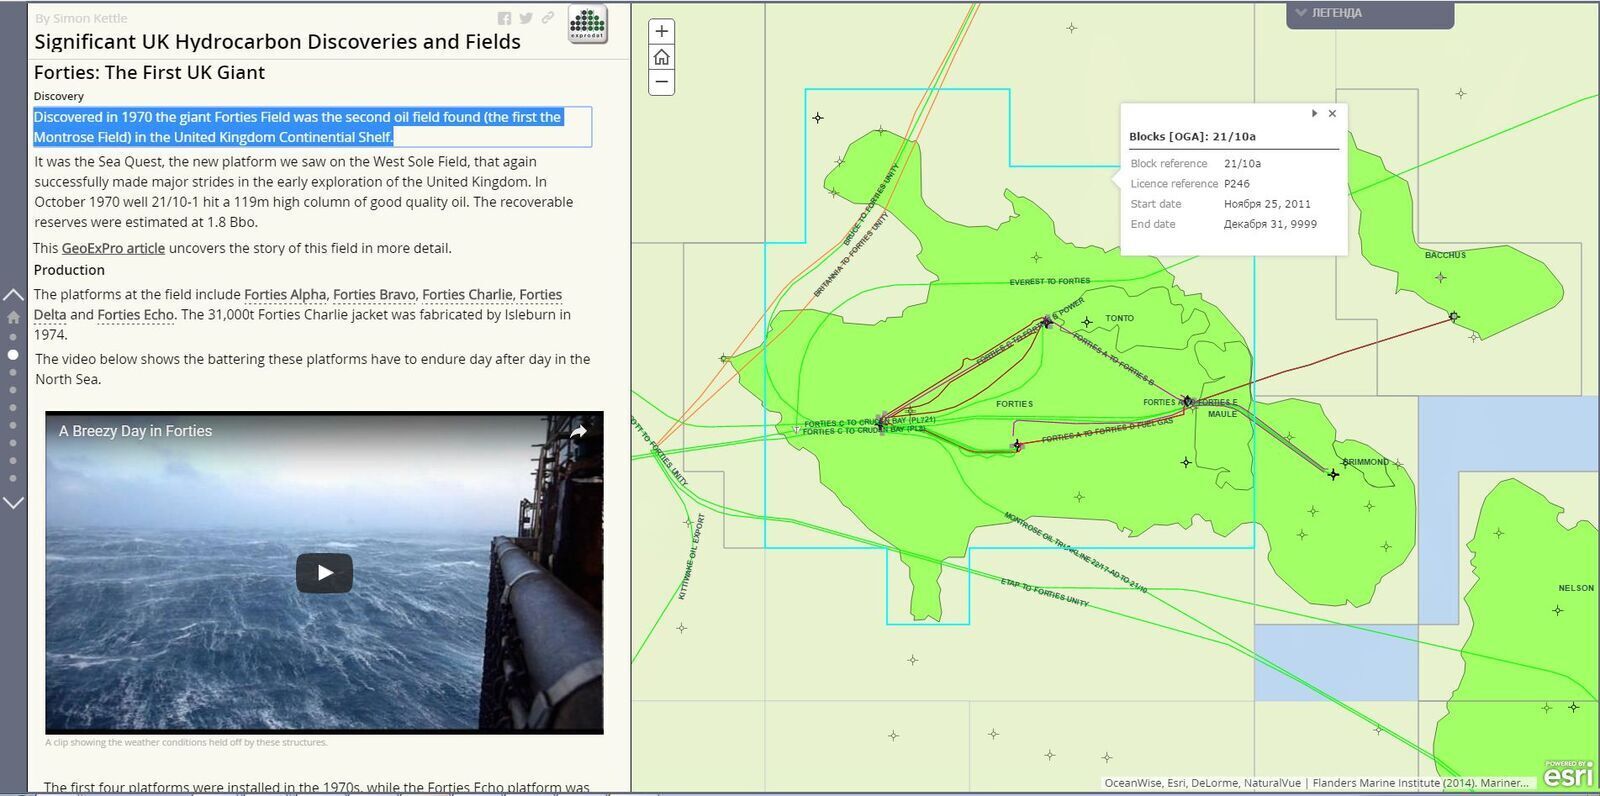Click the MAULE field label on map
The width and height of the screenshot is (1600, 796).
pos(1222,414)
